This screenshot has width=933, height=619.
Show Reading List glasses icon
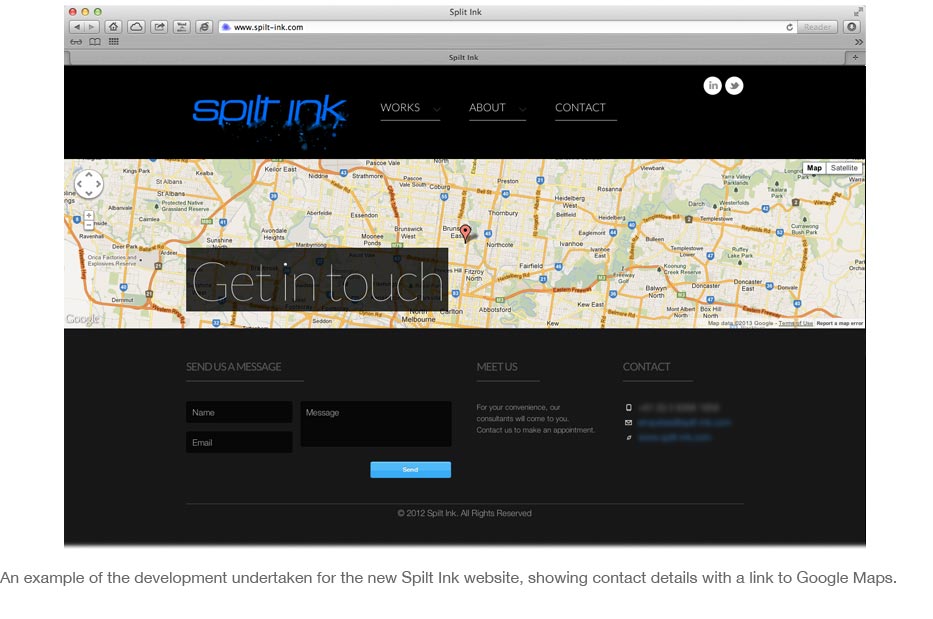click(x=76, y=42)
